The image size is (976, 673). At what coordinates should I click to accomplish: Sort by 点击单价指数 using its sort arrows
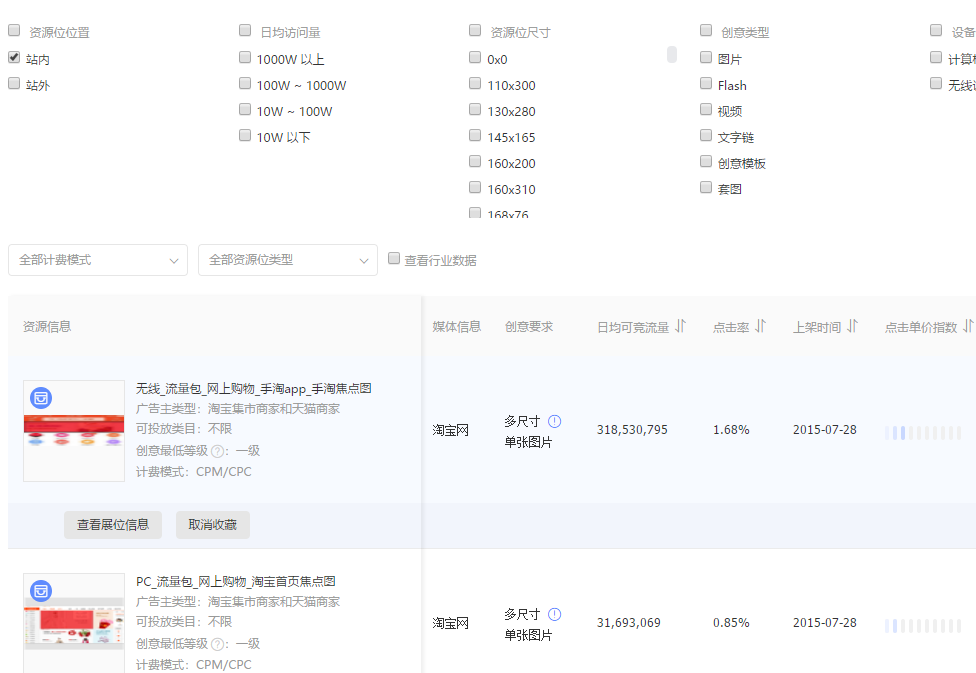pyautogui.click(x=968, y=326)
